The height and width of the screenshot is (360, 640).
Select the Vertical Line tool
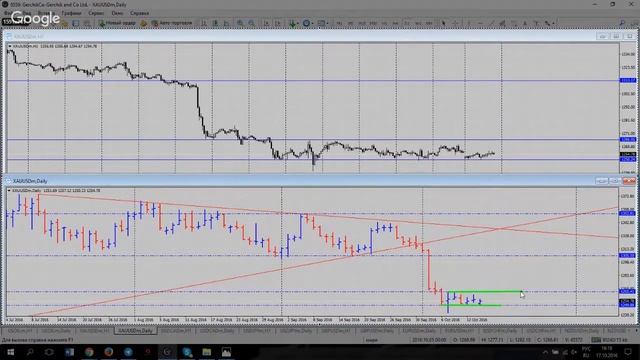coord(469,23)
